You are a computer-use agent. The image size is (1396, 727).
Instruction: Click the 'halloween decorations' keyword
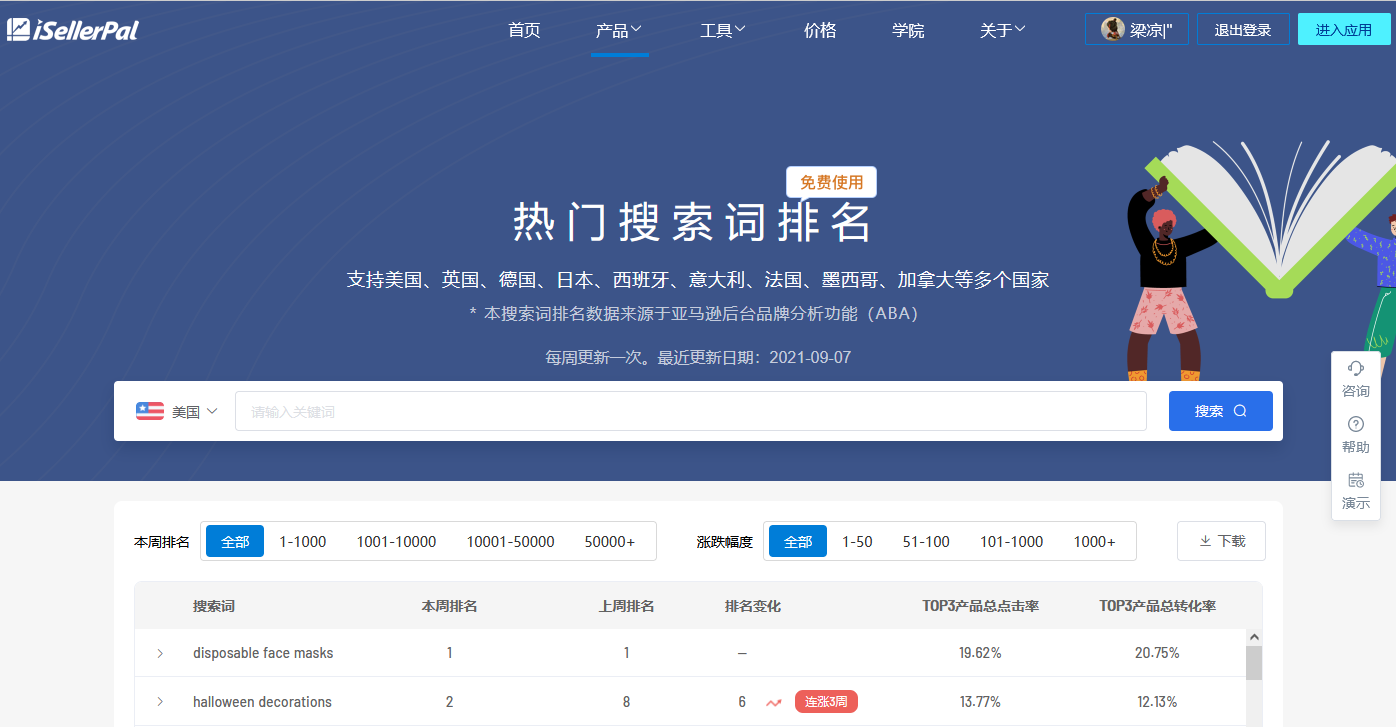pos(262,702)
